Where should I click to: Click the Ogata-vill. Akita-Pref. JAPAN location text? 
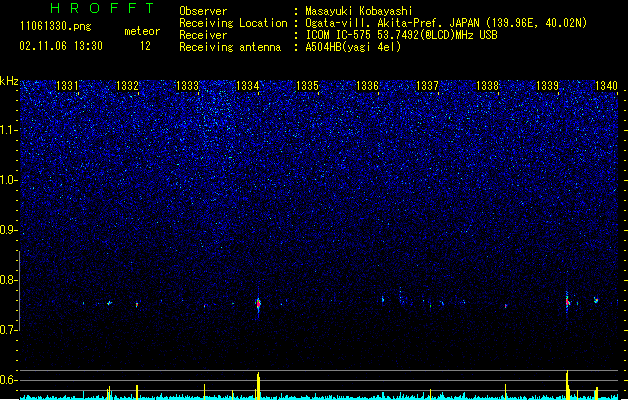coord(446,23)
